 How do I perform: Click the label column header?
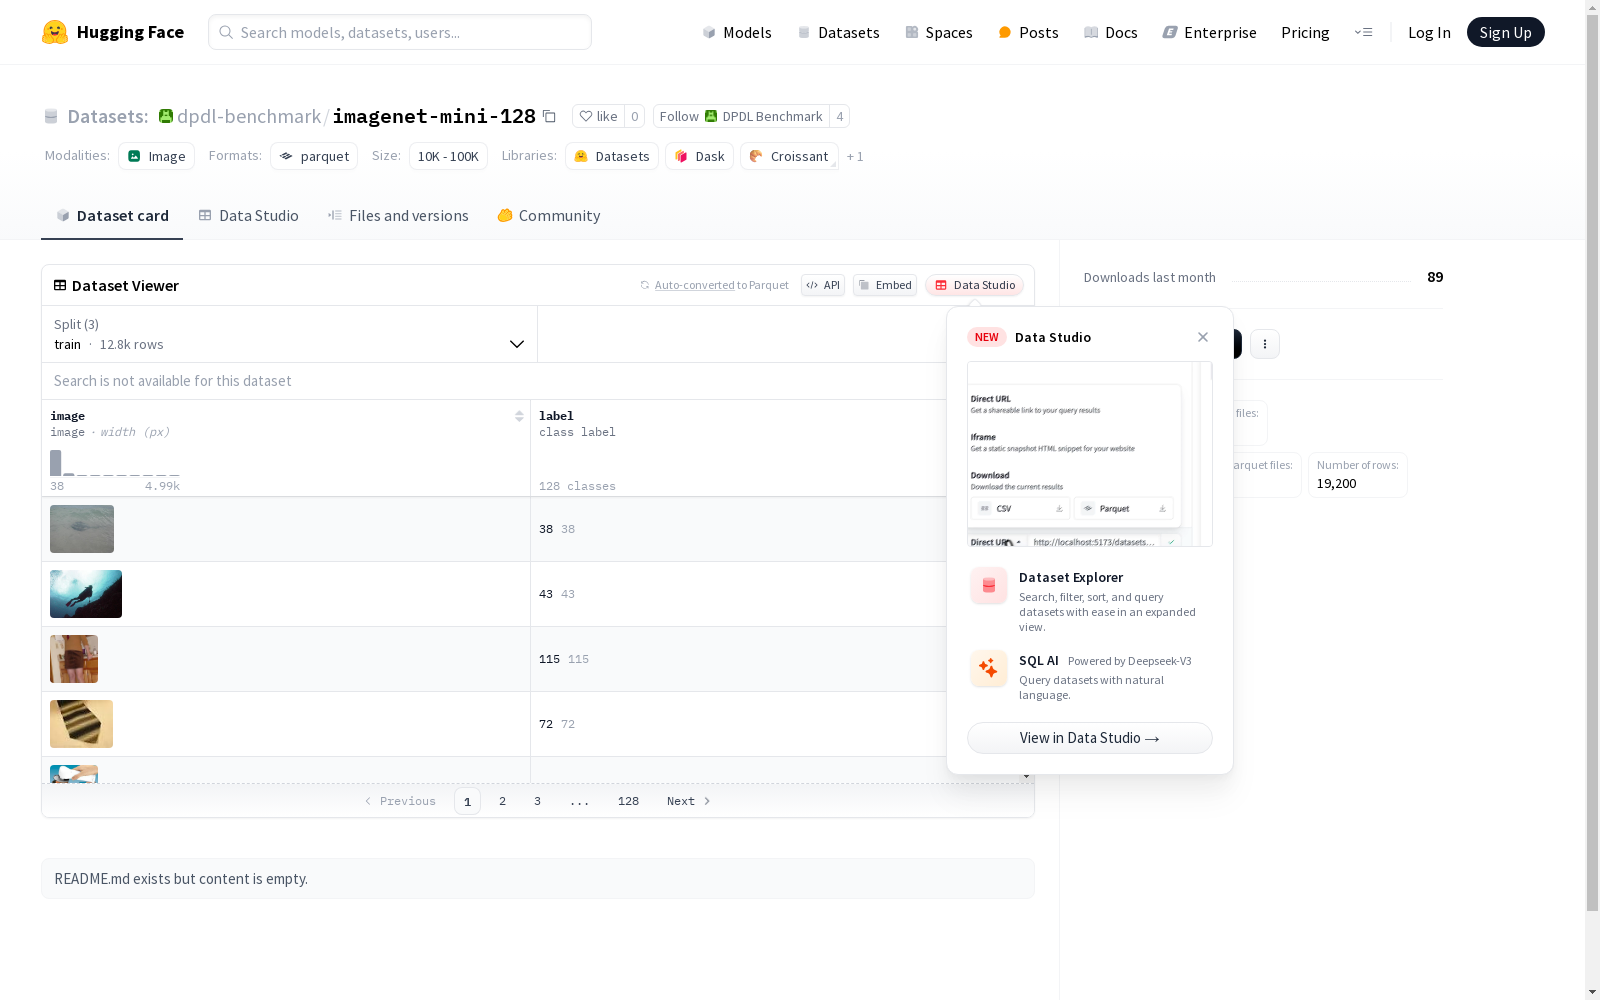pyautogui.click(x=556, y=416)
